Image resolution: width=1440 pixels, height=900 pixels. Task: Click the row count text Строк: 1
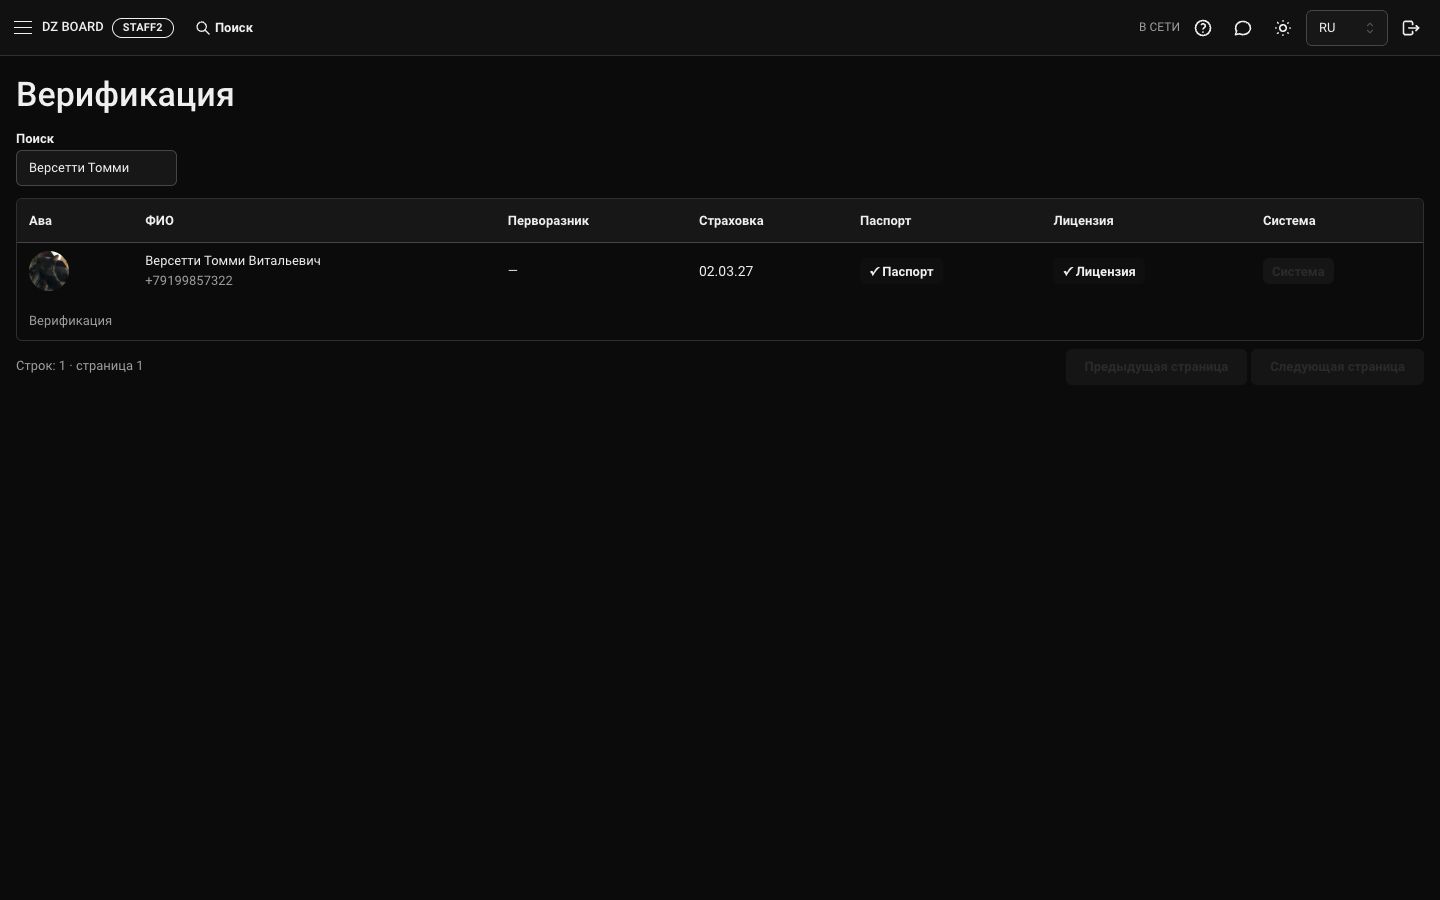point(41,366)
